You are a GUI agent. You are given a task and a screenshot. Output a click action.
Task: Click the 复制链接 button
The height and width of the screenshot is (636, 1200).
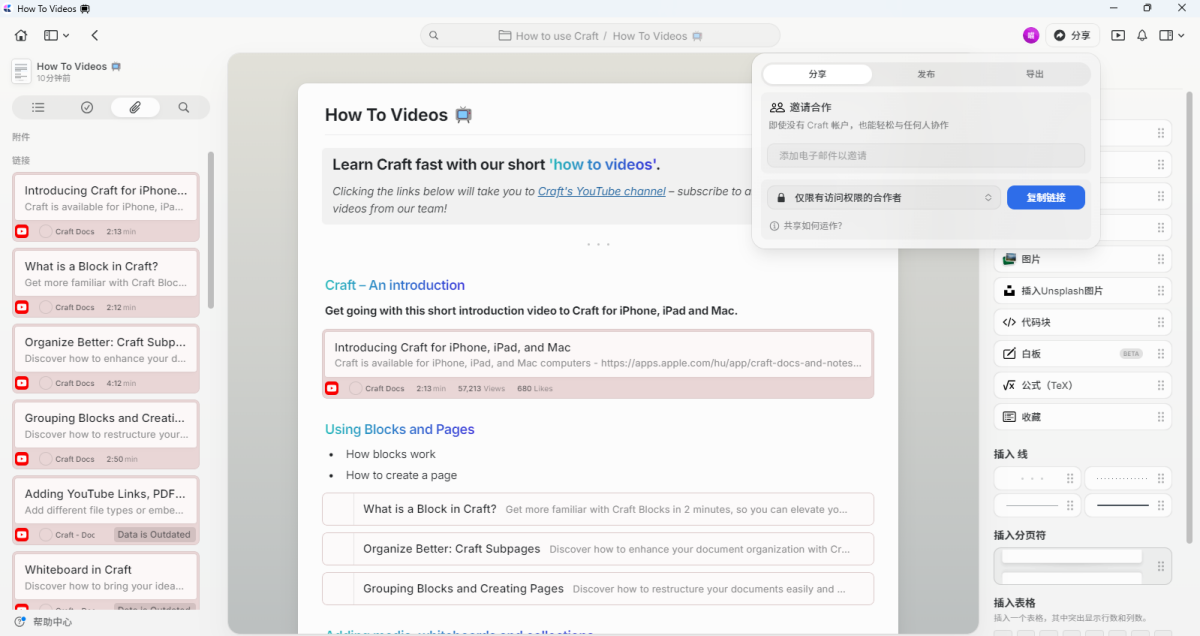[1045, 198]
